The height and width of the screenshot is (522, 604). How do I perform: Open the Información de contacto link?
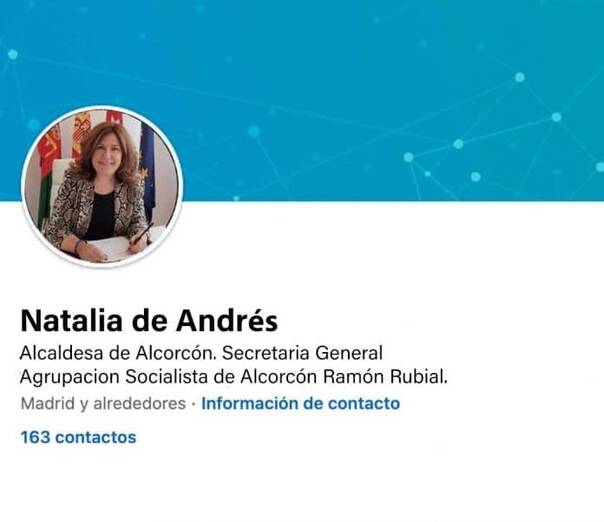coord(300,403)
